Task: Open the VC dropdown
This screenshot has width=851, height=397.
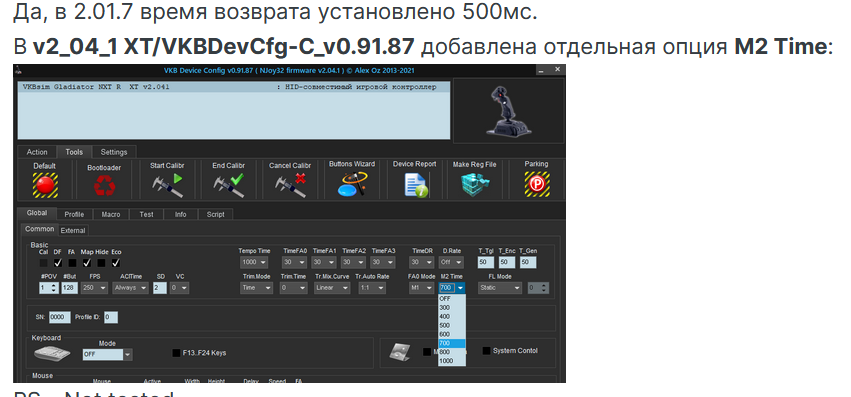Action: [x=179, y=288]
